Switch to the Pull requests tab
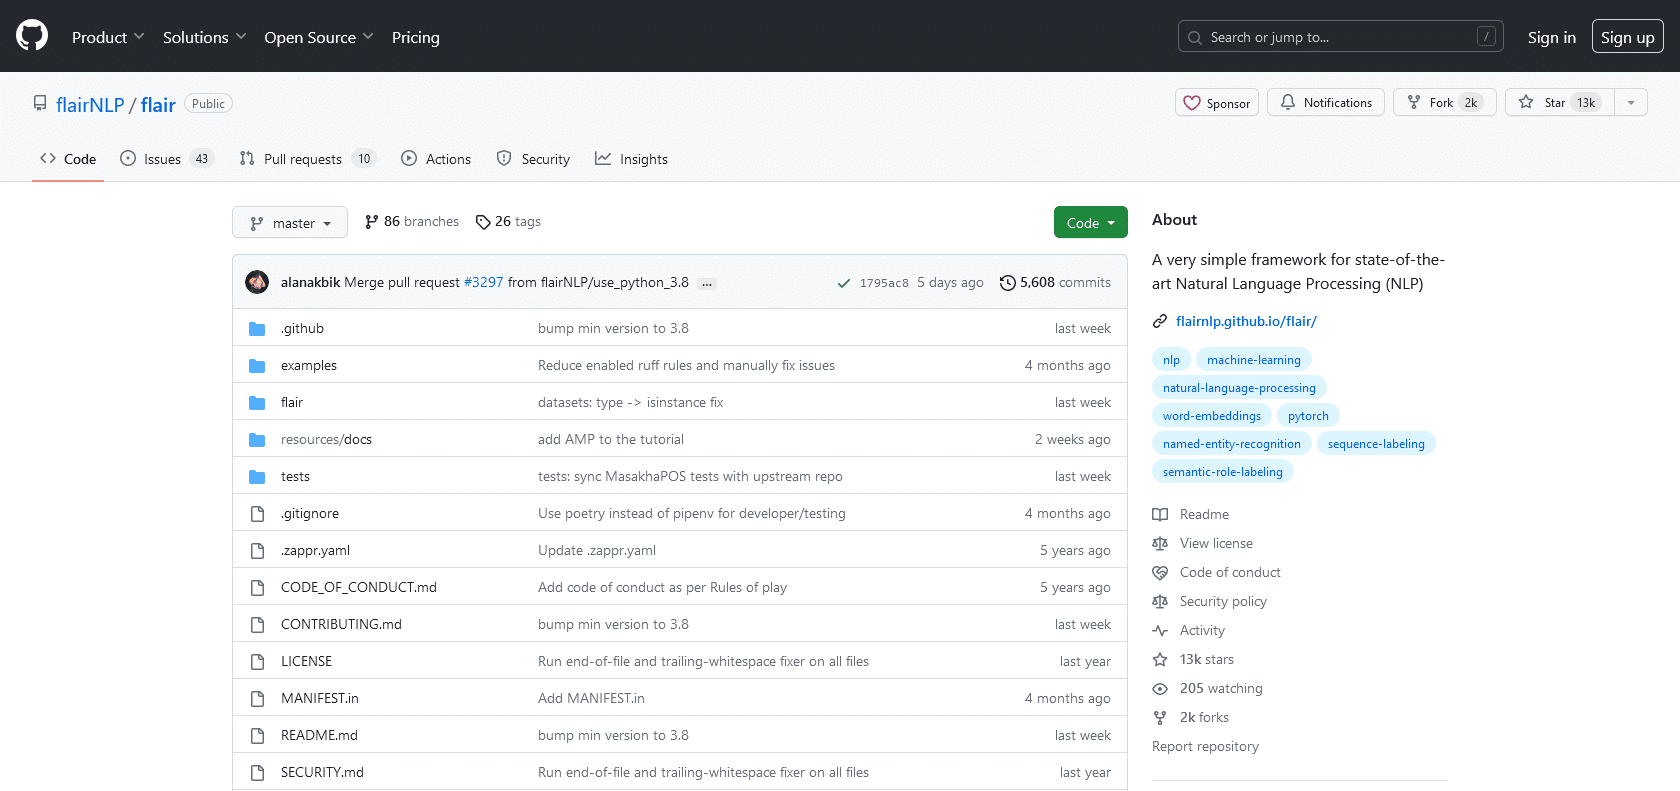Image resolution: width=1680 pixels, height=791 pixels. click(307, 158)
